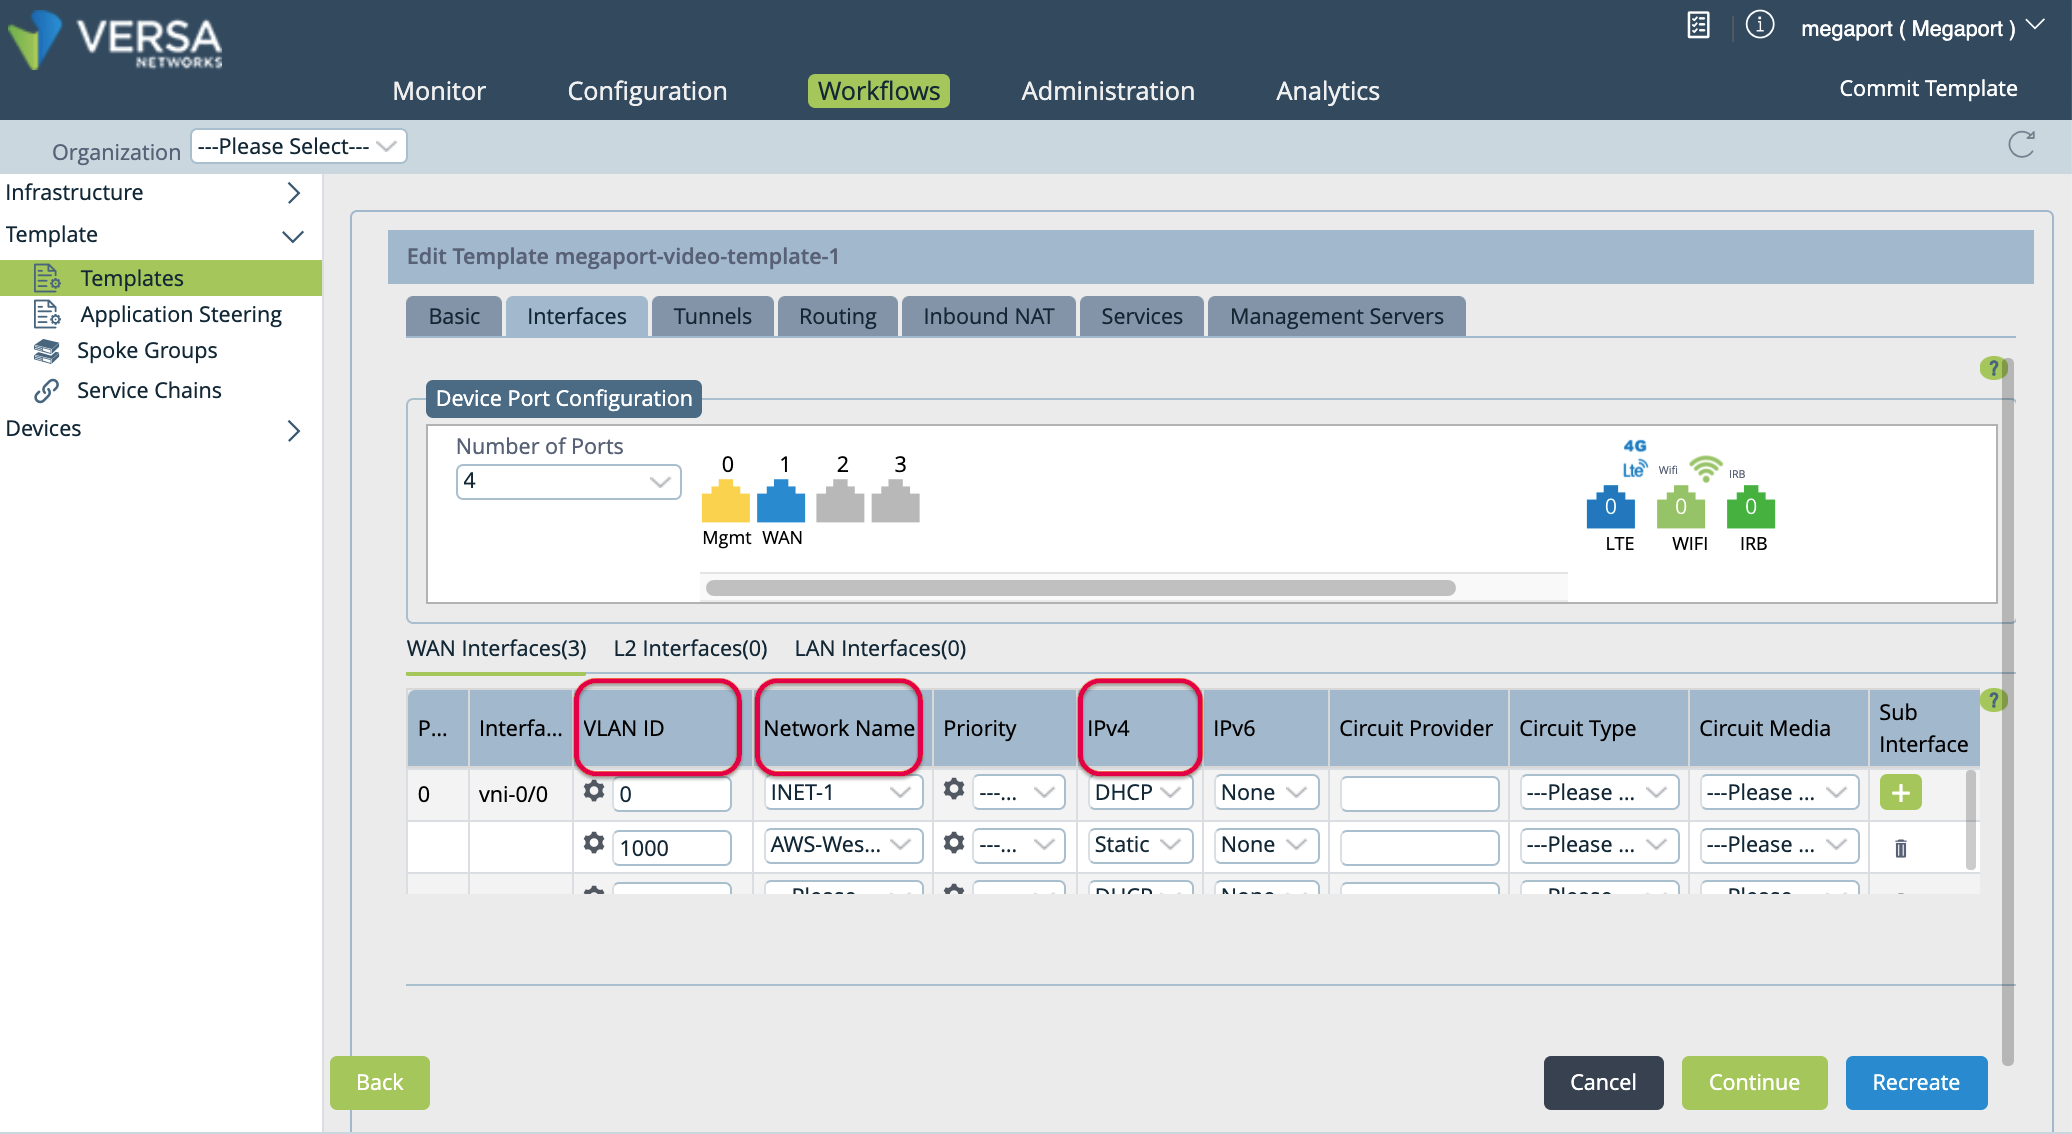
Task: Open the IPv4 DHCP dropdown for vni-0/0
Action: pyautogui.click(x=1139, y=791)
